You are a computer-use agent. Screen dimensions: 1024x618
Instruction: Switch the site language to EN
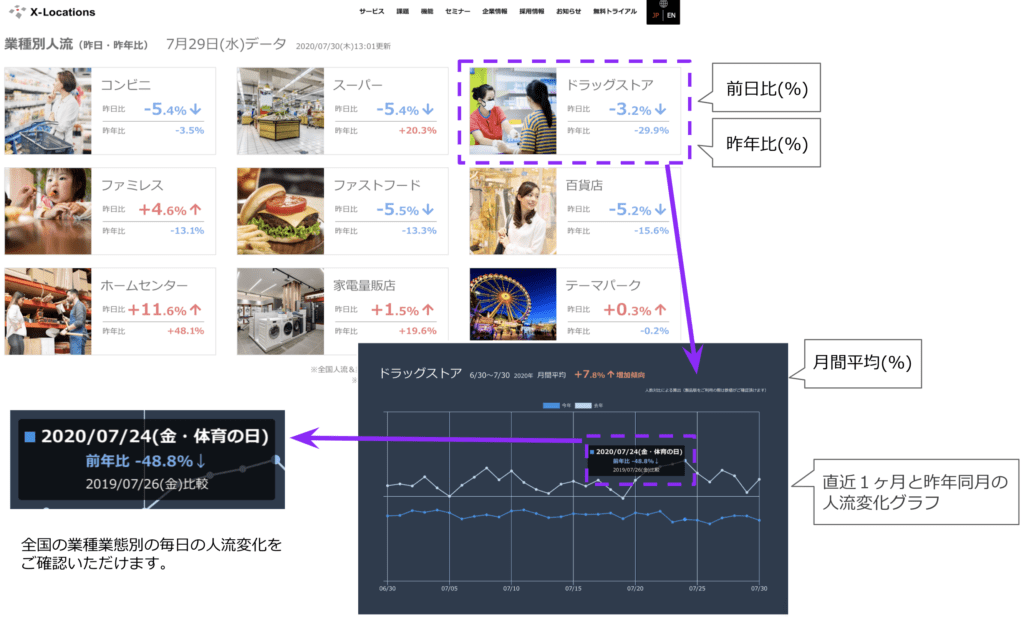click(x=671, y=16)
